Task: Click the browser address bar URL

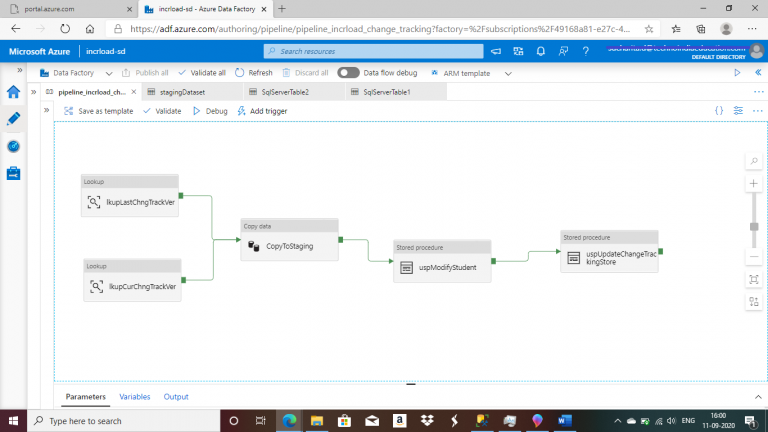Action: [x=380, y=29]
